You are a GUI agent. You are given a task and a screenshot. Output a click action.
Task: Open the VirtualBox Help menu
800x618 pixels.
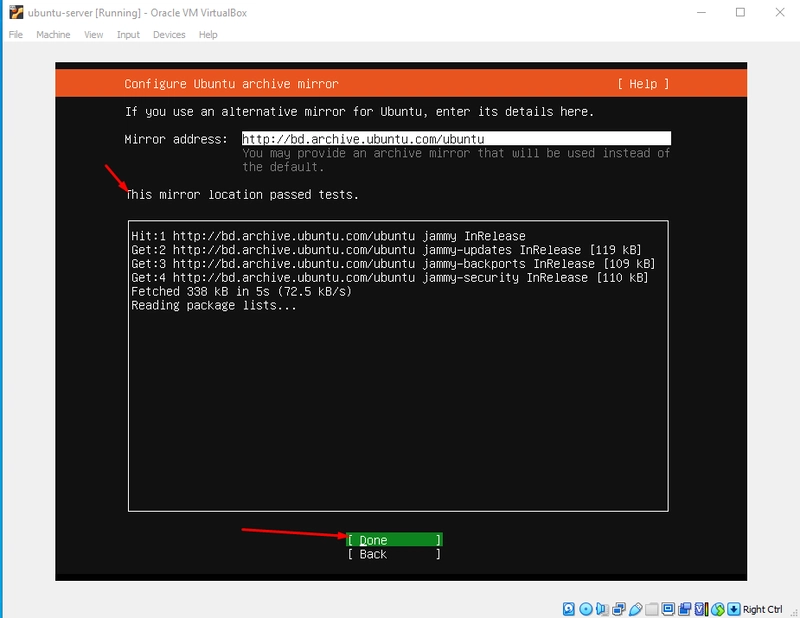click(x=208, y=34)
